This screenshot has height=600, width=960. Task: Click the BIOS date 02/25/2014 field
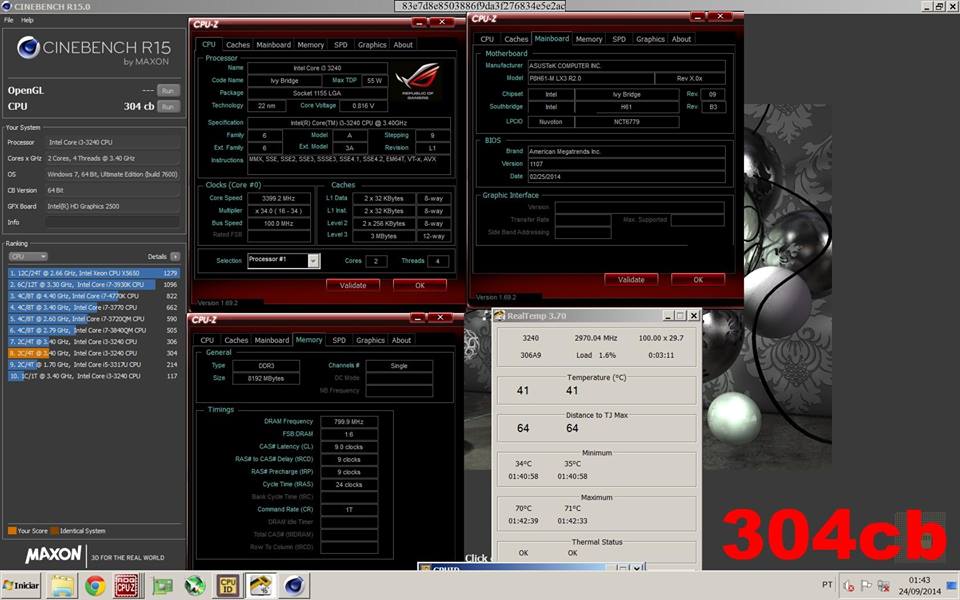point(626,177)
